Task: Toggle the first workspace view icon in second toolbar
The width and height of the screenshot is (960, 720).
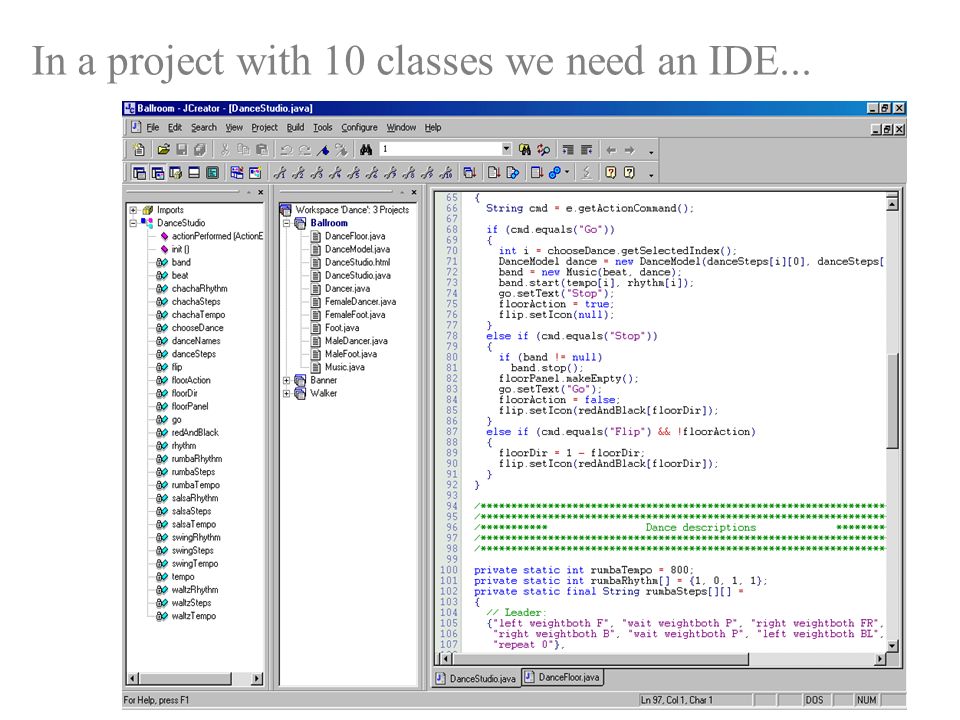Action: tap(139, 173)
